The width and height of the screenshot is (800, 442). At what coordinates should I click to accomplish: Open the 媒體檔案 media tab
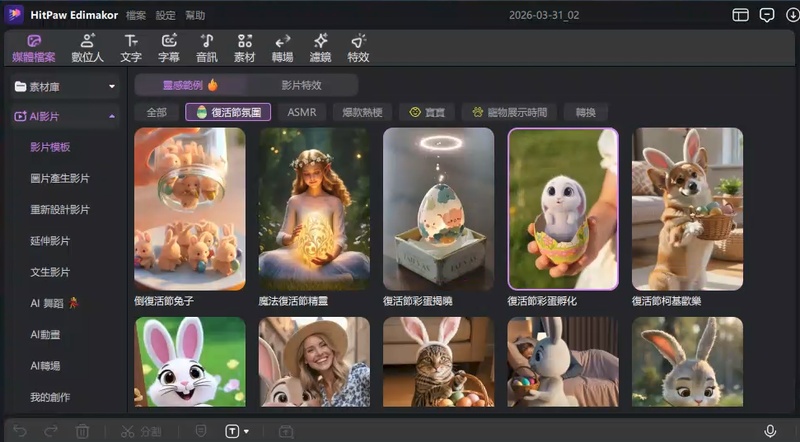[34, 49]
